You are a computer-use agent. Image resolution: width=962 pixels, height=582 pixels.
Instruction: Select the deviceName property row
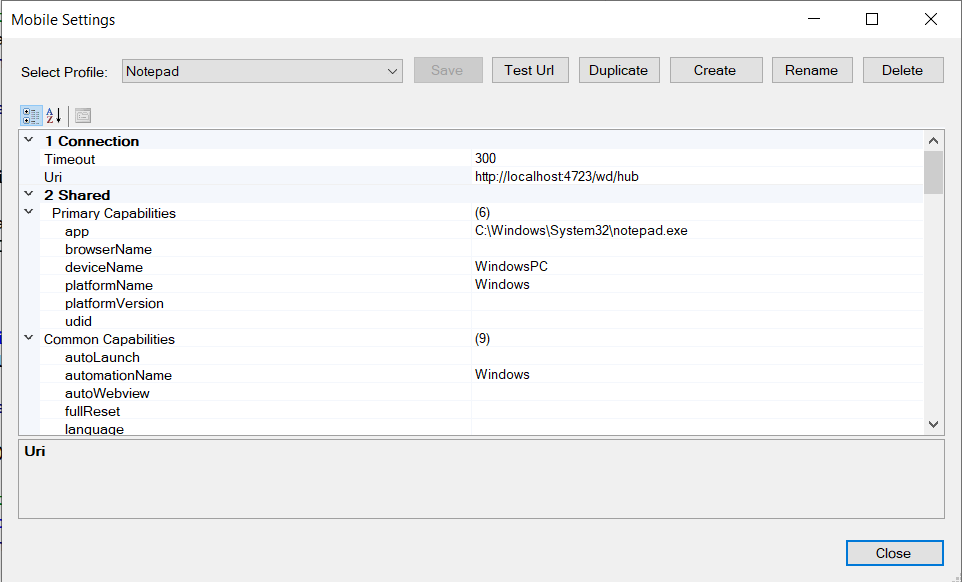click(104, 267)
